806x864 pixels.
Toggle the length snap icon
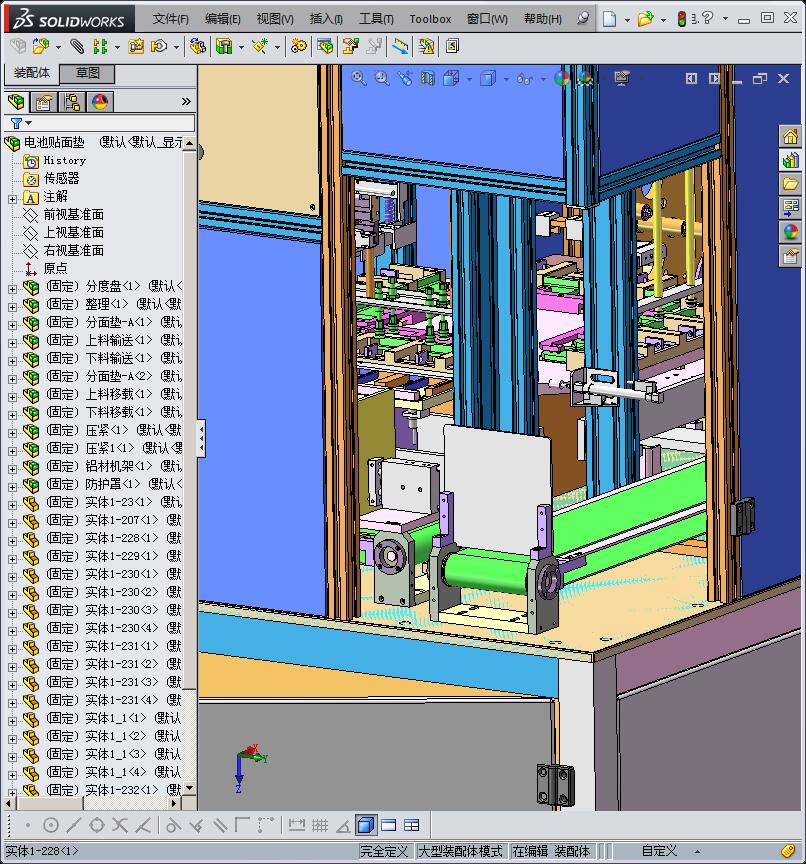pyautogui.click(x=296, y=825)
